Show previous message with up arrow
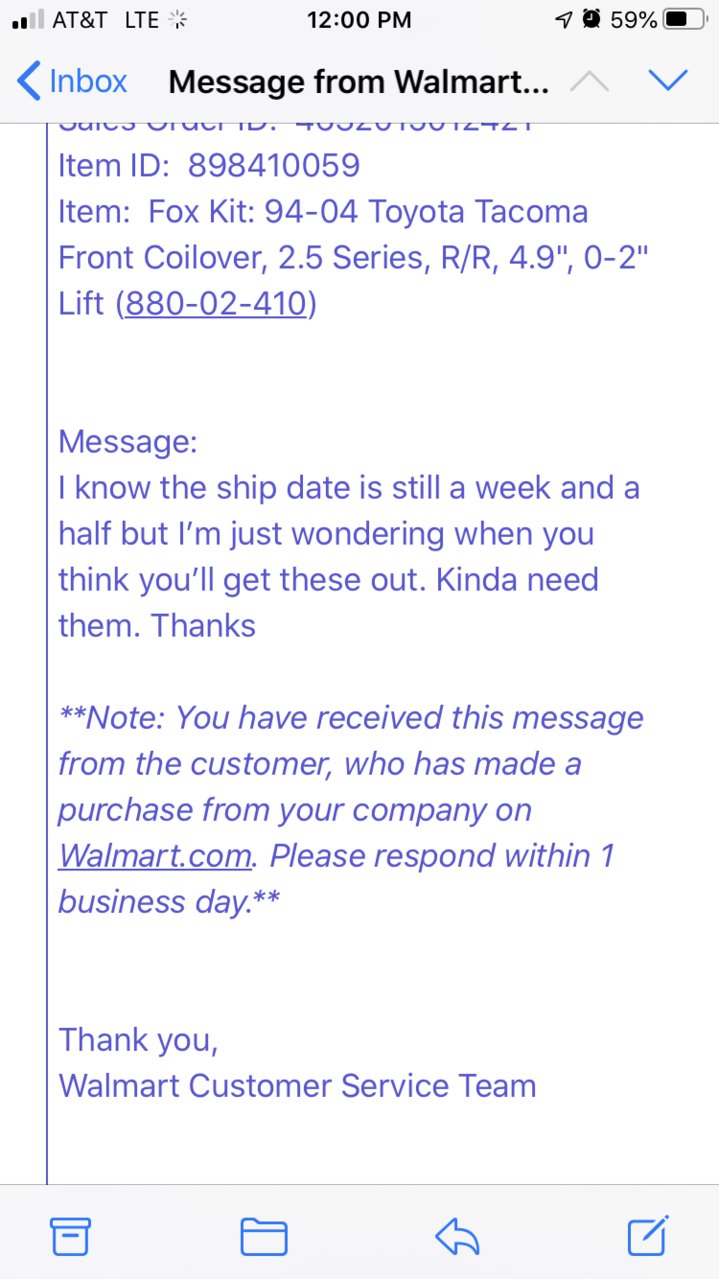The image size is (719, 1279). (589, 81)
